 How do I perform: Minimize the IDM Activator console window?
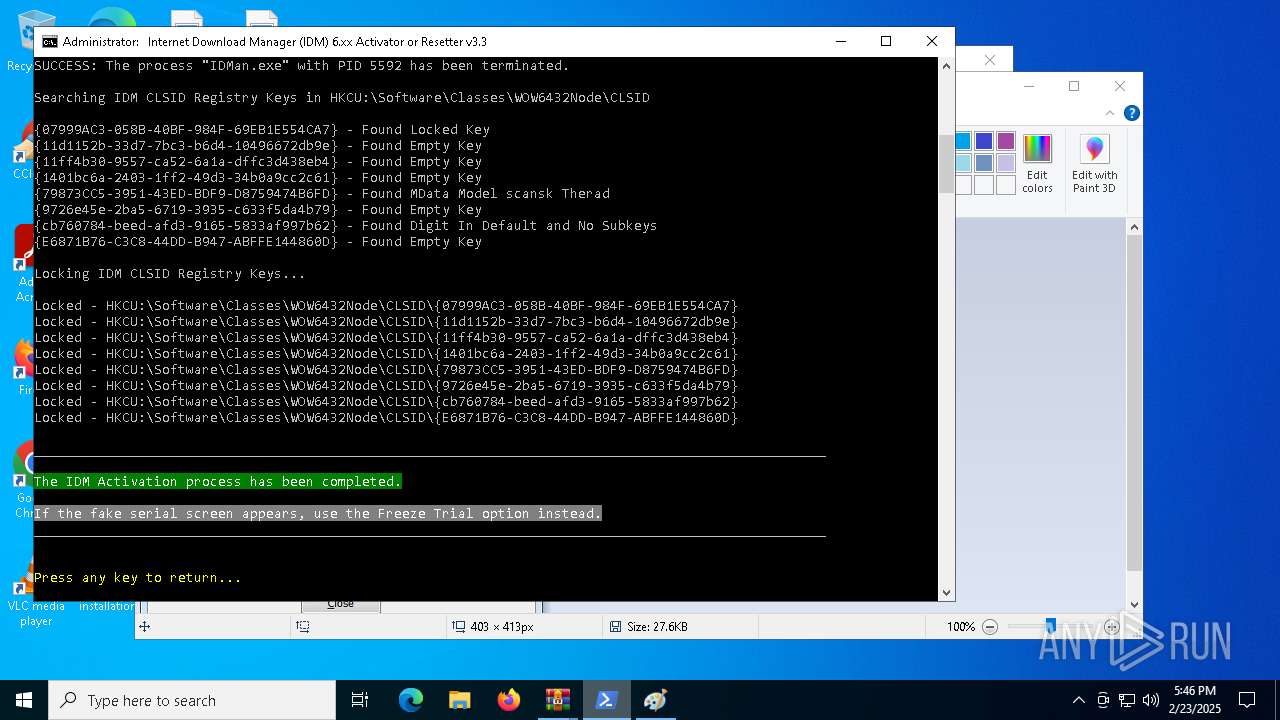coord(840,42)
